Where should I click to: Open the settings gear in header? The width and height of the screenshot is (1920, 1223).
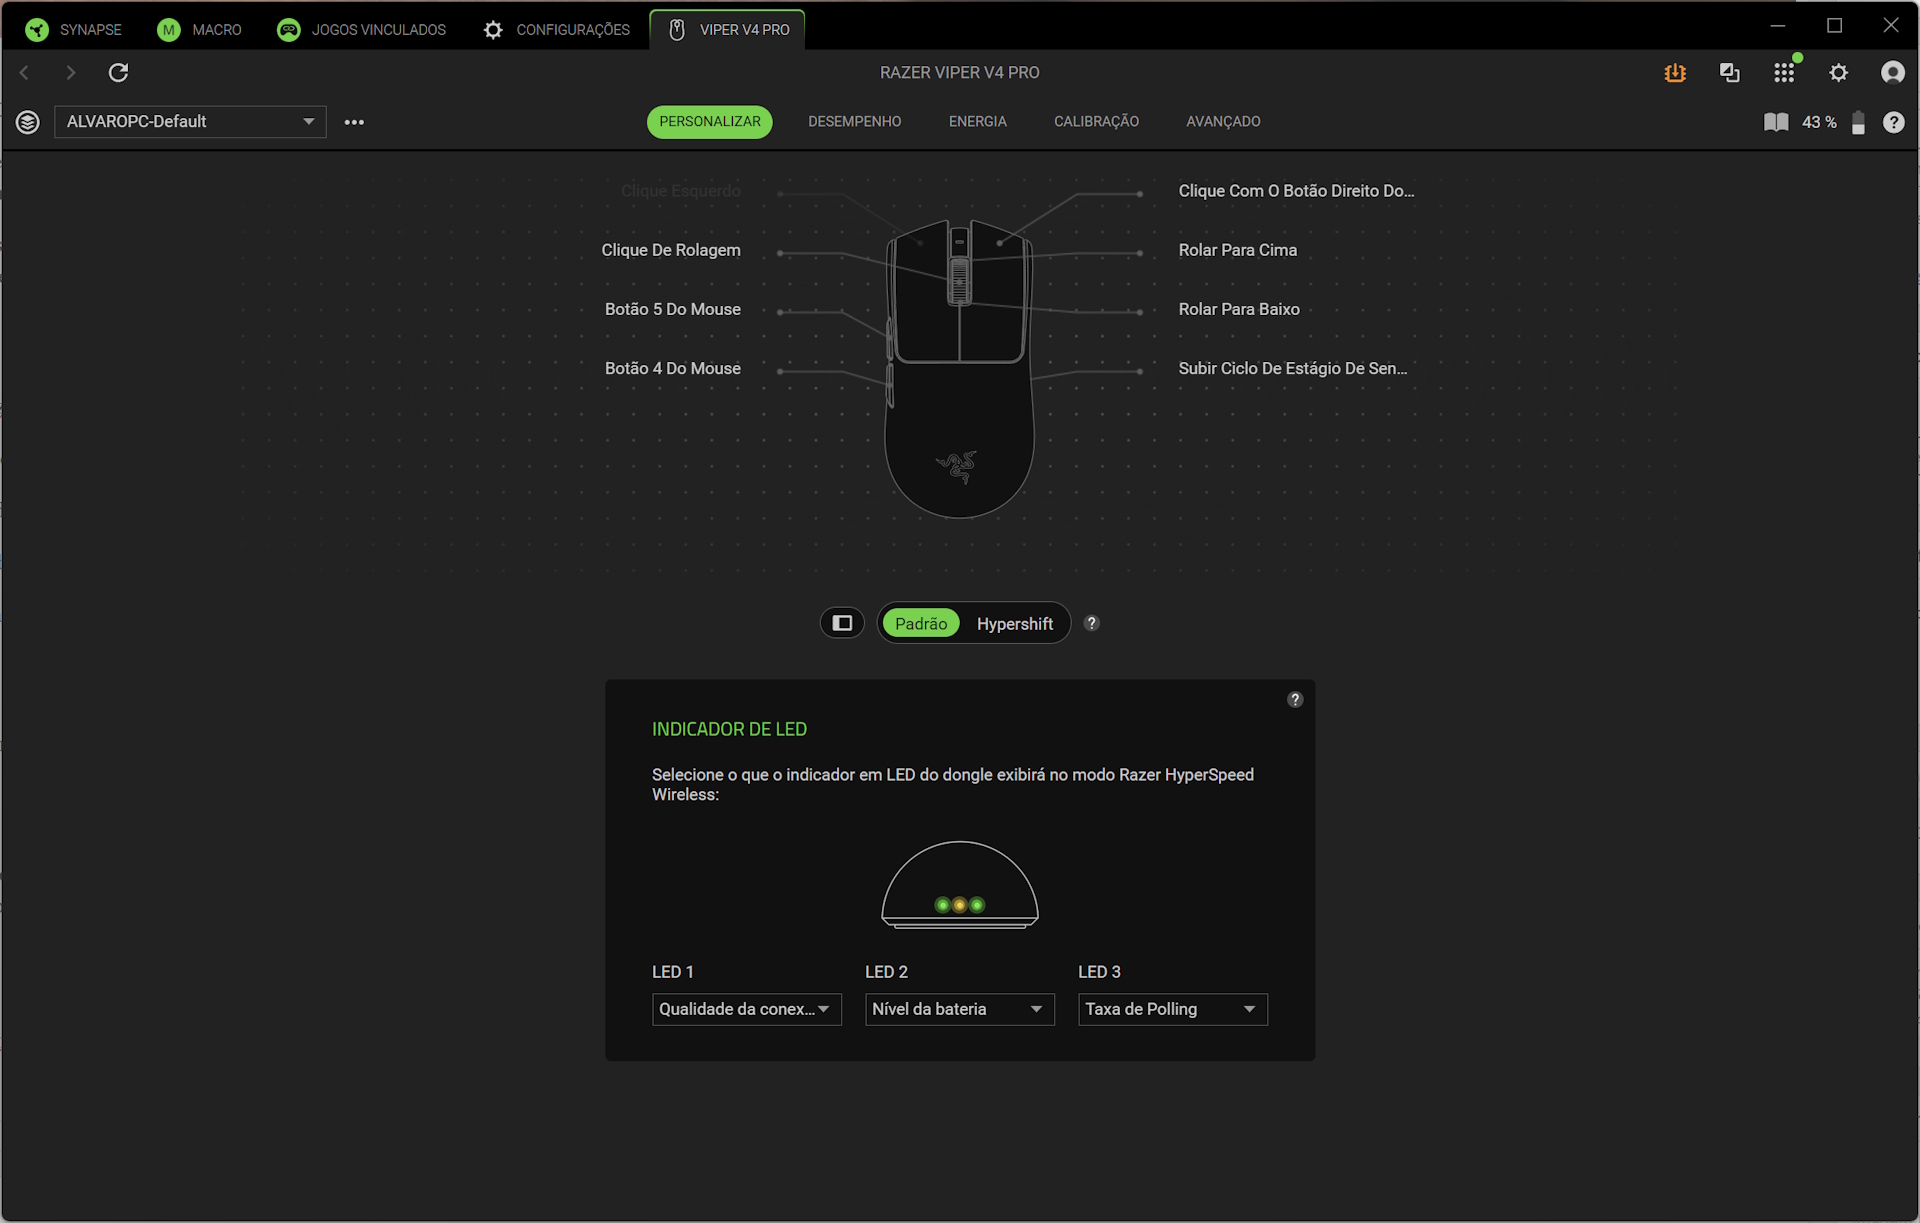(x=1838, y=72)
